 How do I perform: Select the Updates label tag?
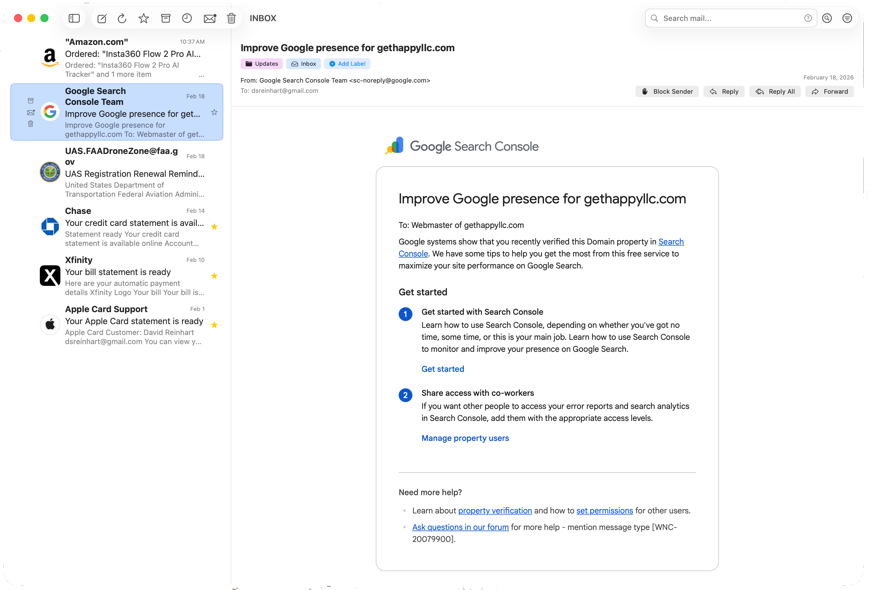tap(262, 64)
